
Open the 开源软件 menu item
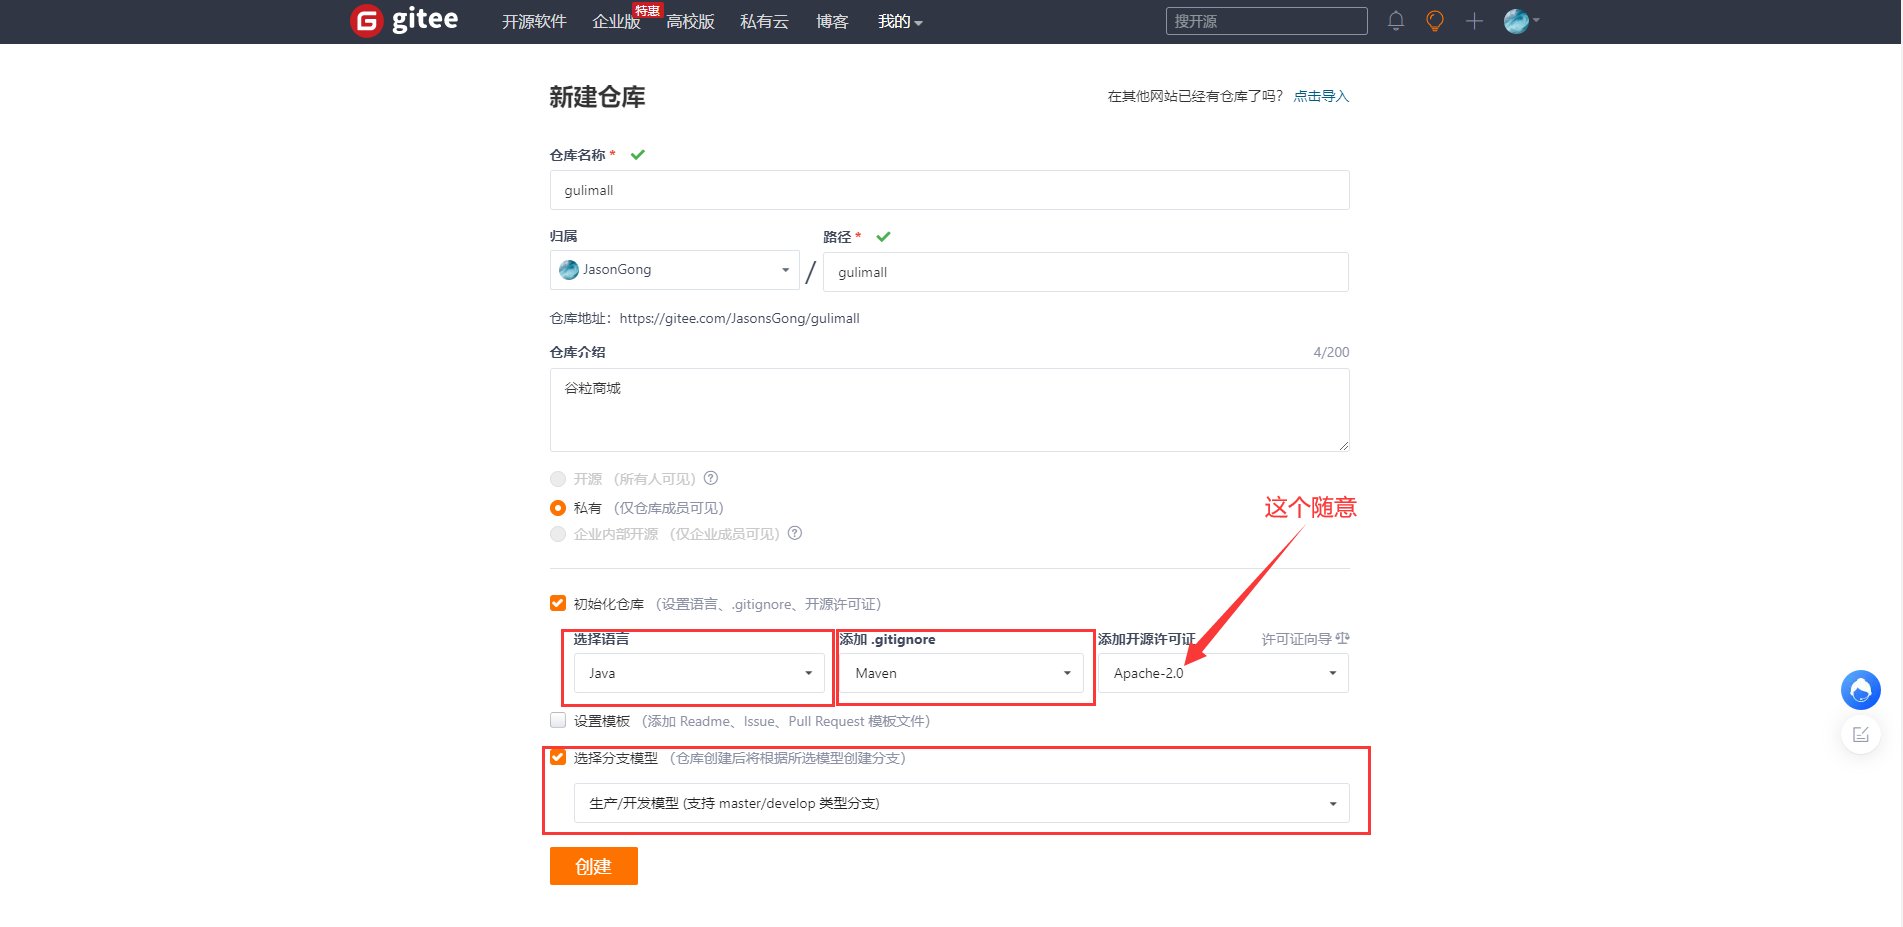(x=534, y=21)
